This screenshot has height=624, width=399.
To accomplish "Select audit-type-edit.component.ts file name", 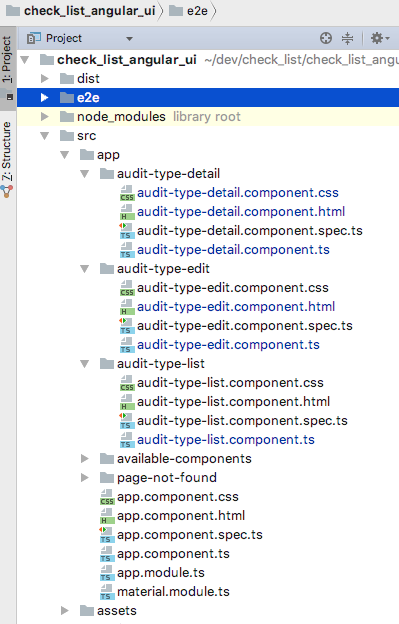I will click(x=228, y=345).
